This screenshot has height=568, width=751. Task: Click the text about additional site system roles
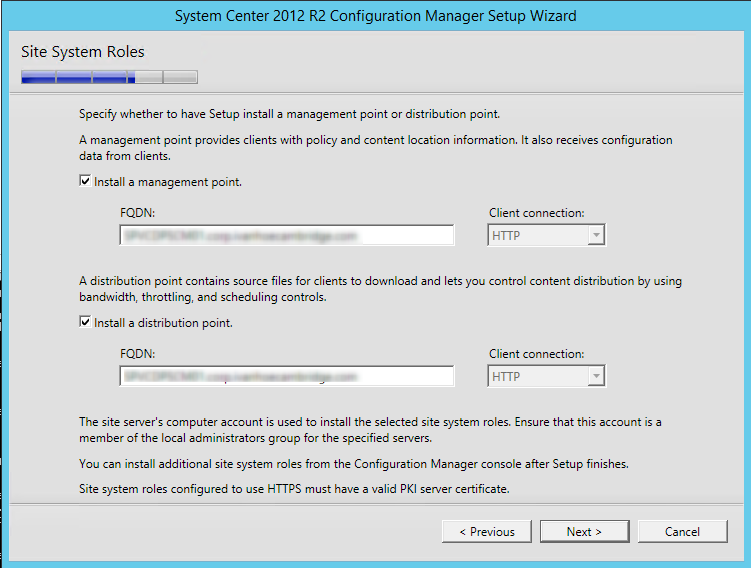coord(354,464)
